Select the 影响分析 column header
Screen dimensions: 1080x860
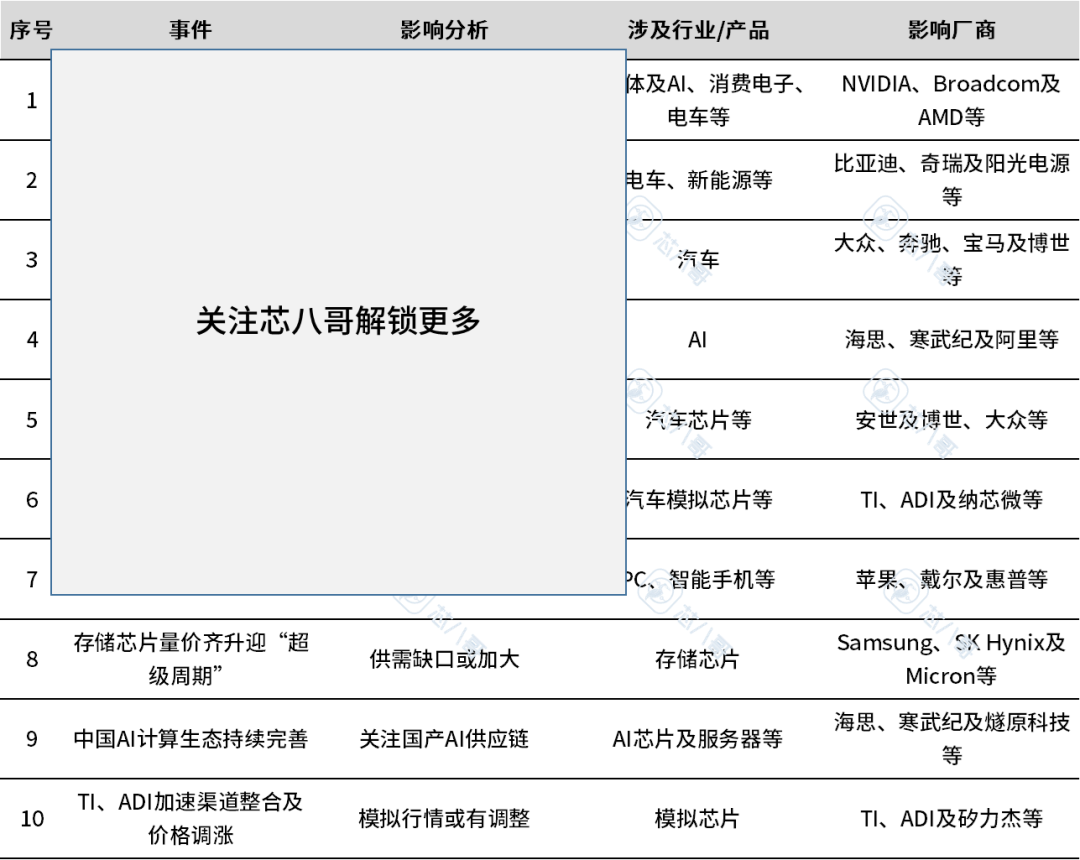444,30
